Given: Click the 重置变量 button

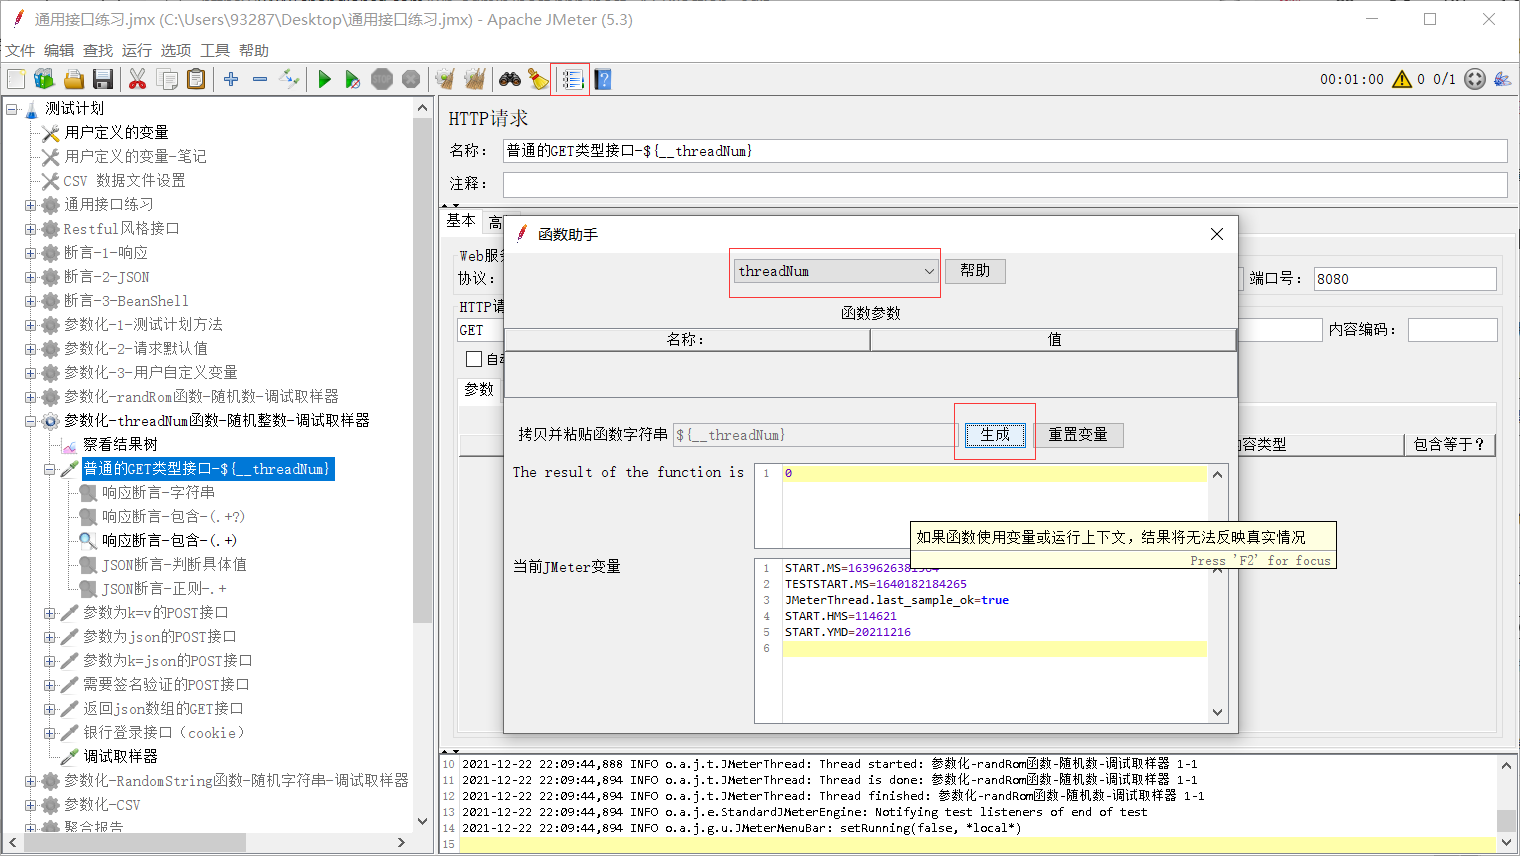Looking at the screenshot, I should coord(1078,435).
